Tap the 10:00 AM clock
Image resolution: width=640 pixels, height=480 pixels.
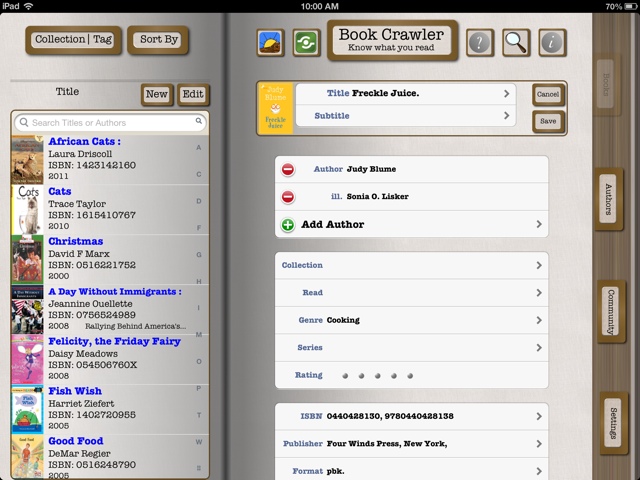click(320, 6)
